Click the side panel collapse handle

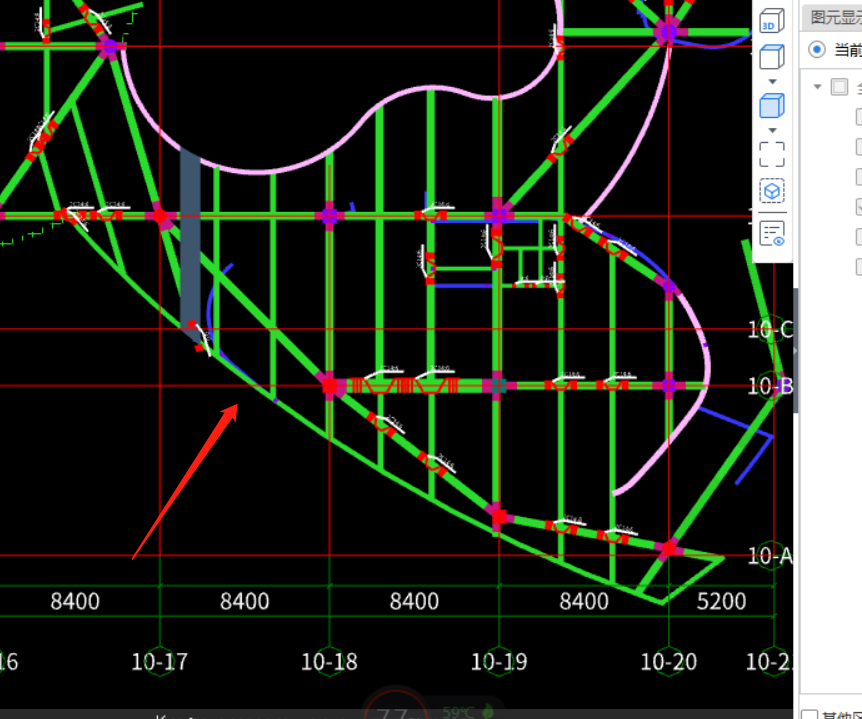point(795,350)
